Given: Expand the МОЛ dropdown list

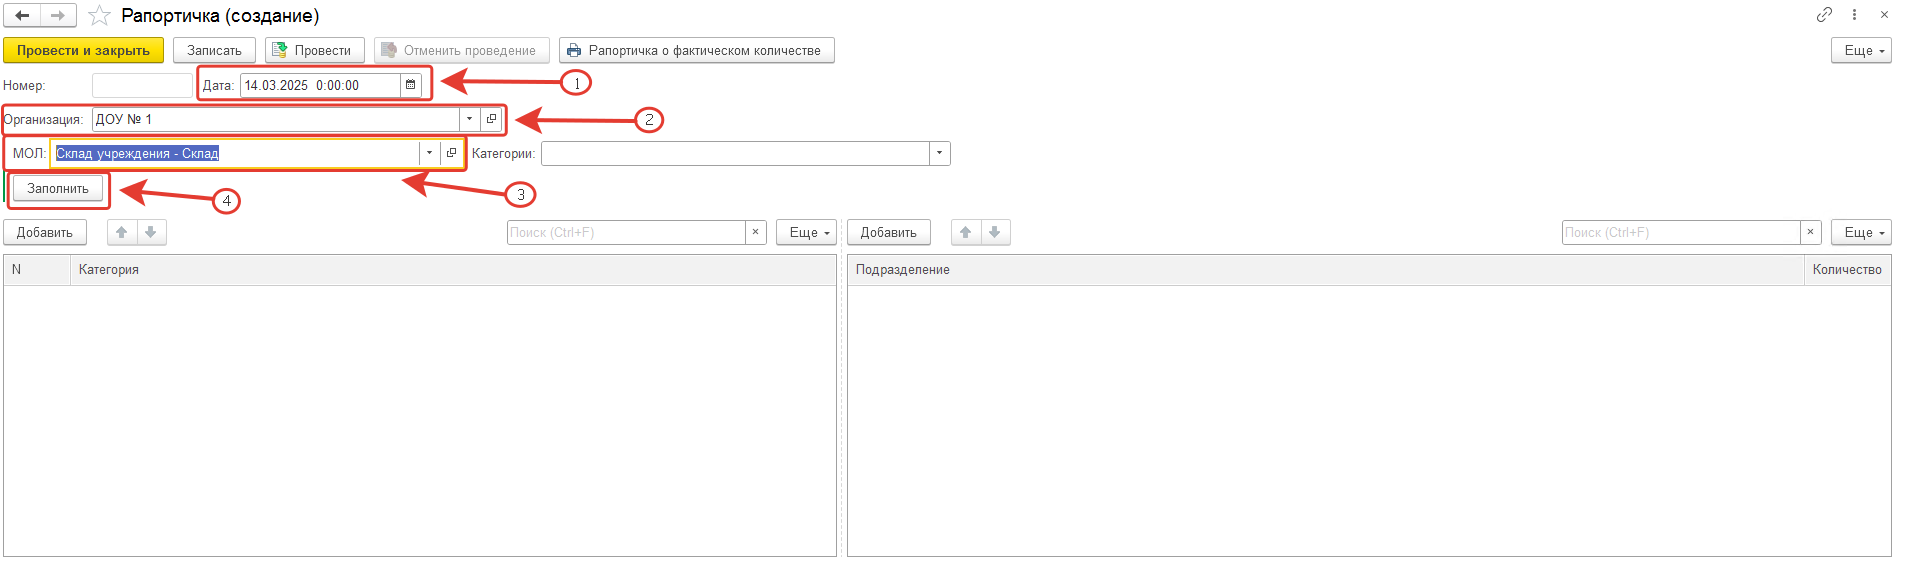Looking at the screenshot, I should pos(429,153).
